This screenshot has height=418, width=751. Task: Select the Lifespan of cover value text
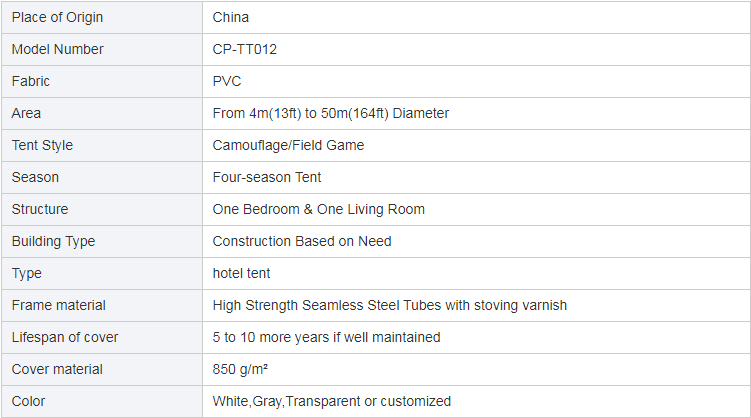tap(326, 337)
